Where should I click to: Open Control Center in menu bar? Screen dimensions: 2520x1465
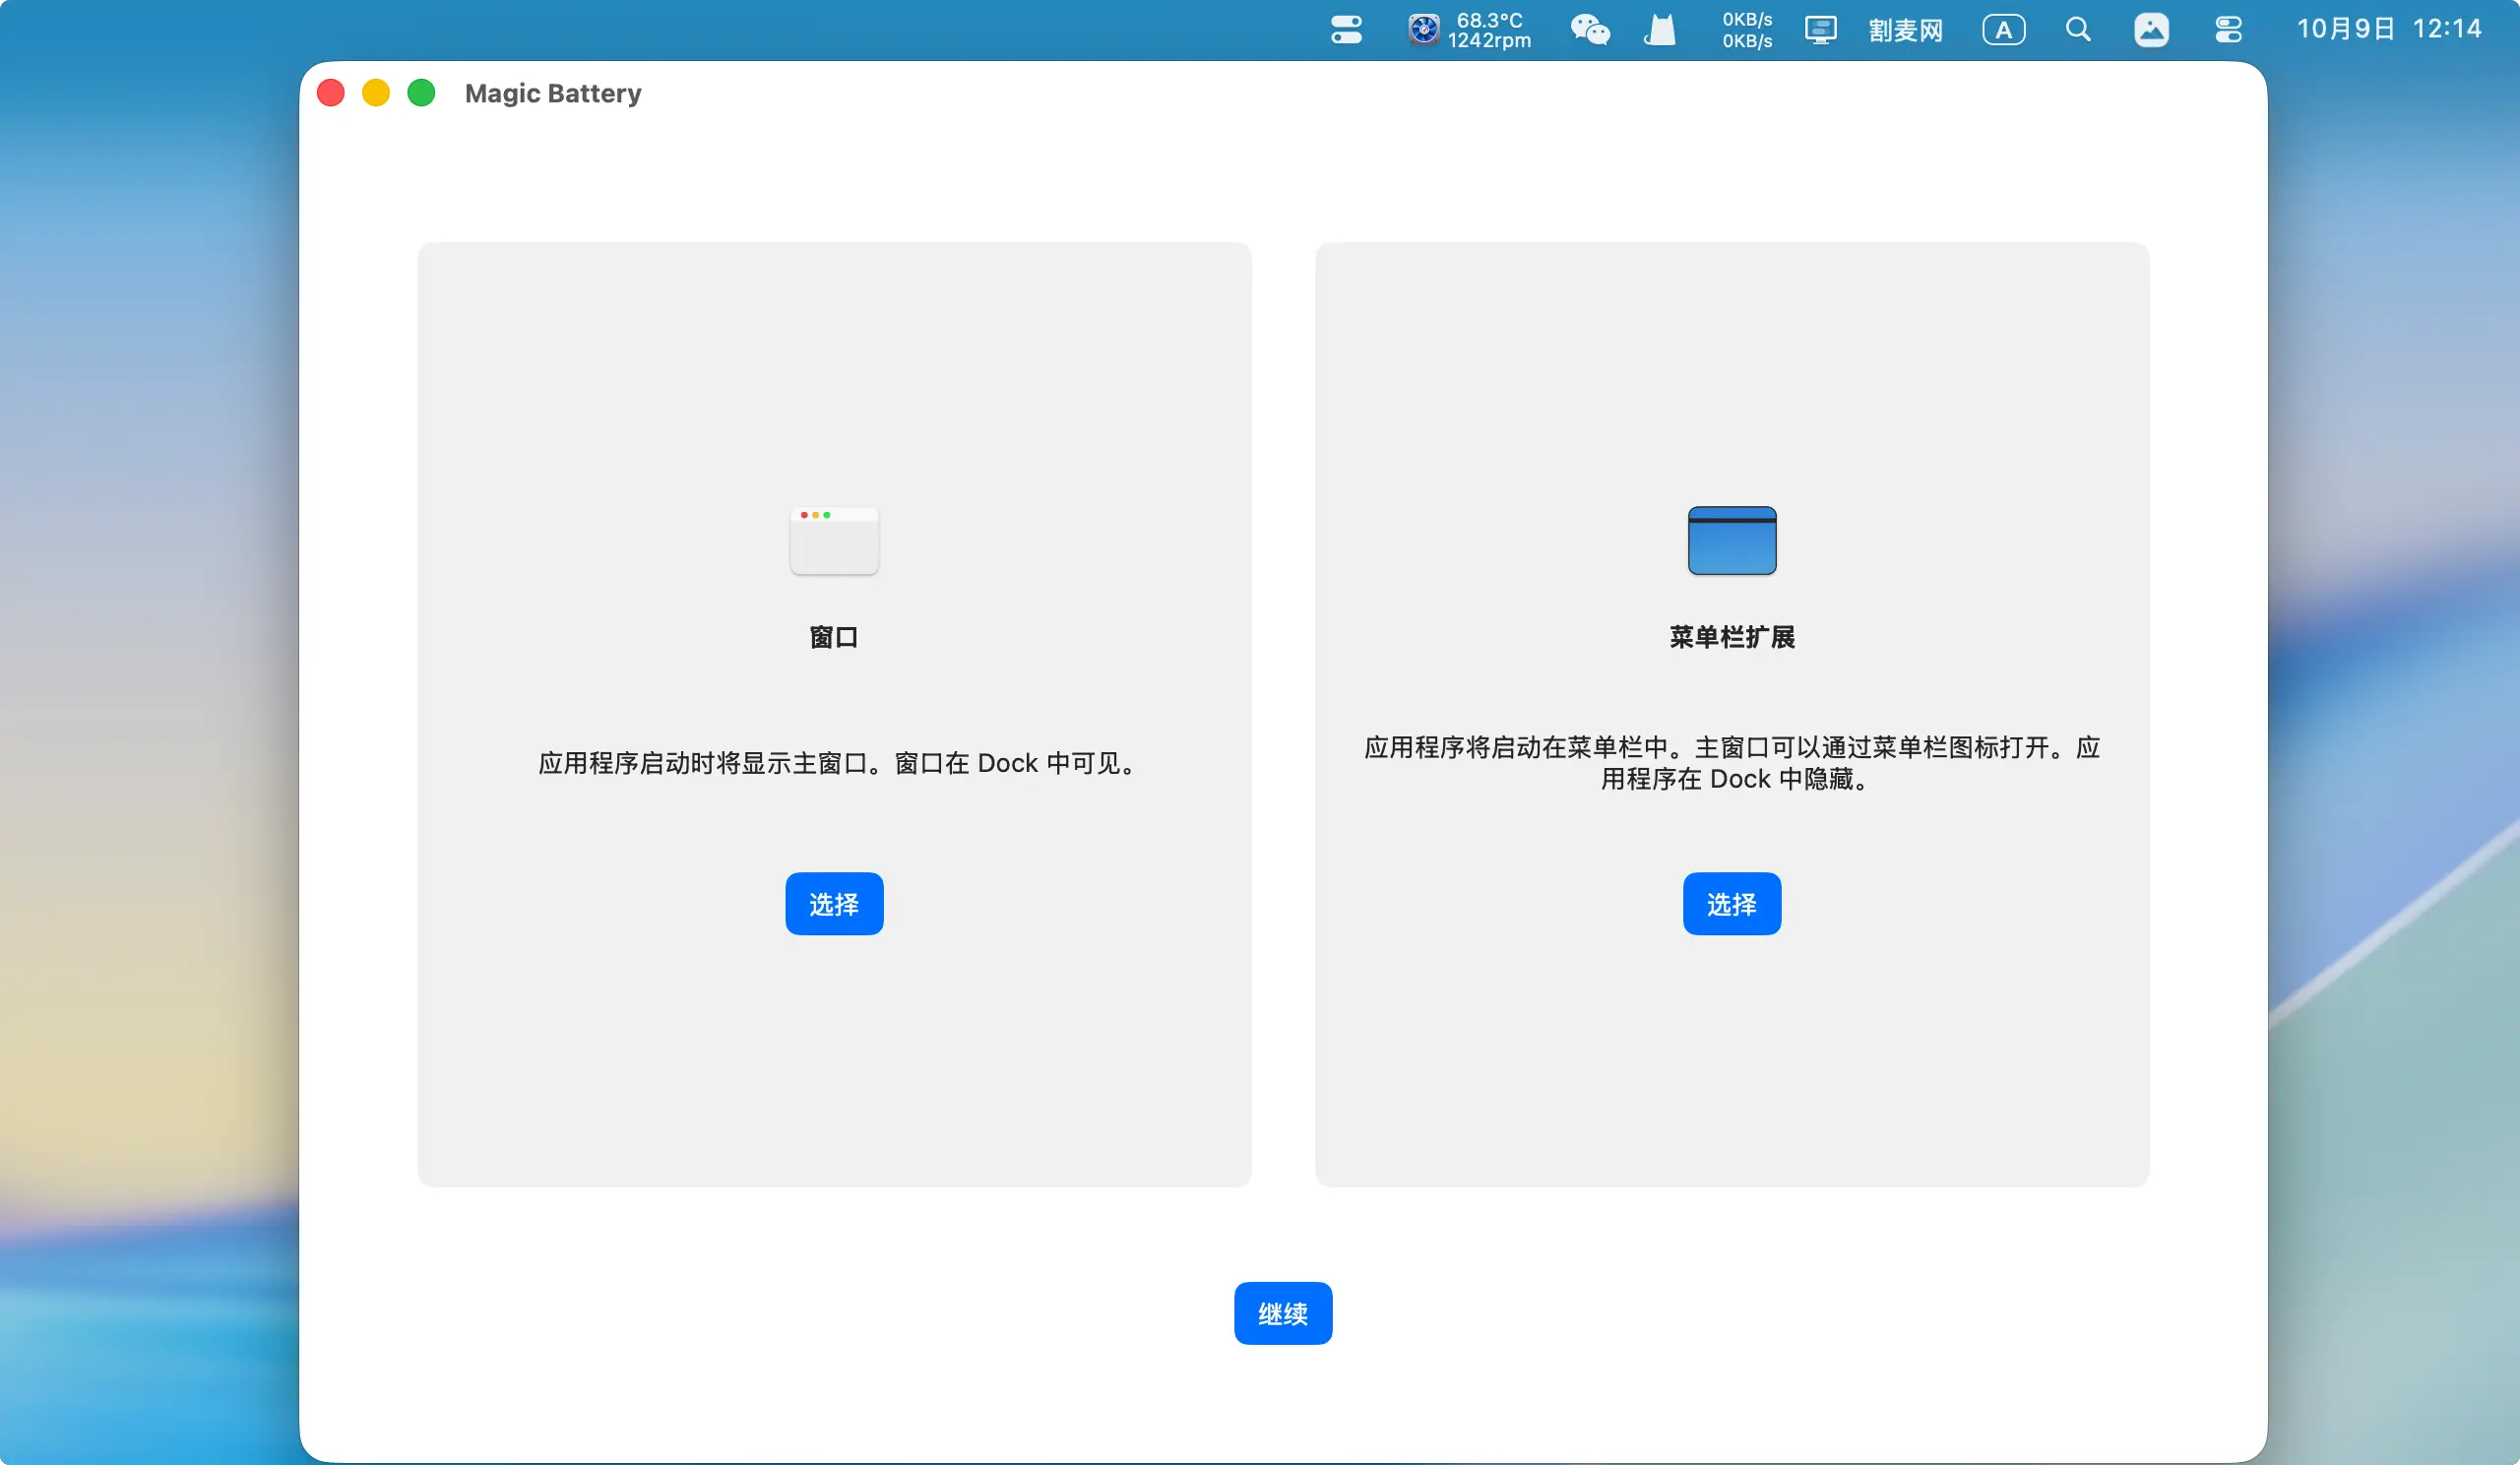[x=2228, y=30]
